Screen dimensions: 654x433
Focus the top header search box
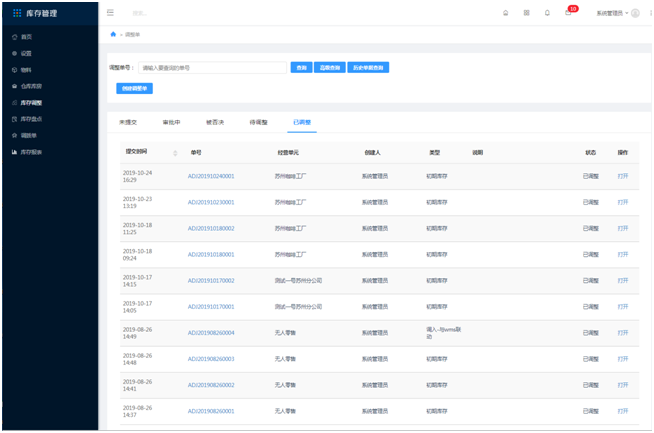(x=140, y=13)
